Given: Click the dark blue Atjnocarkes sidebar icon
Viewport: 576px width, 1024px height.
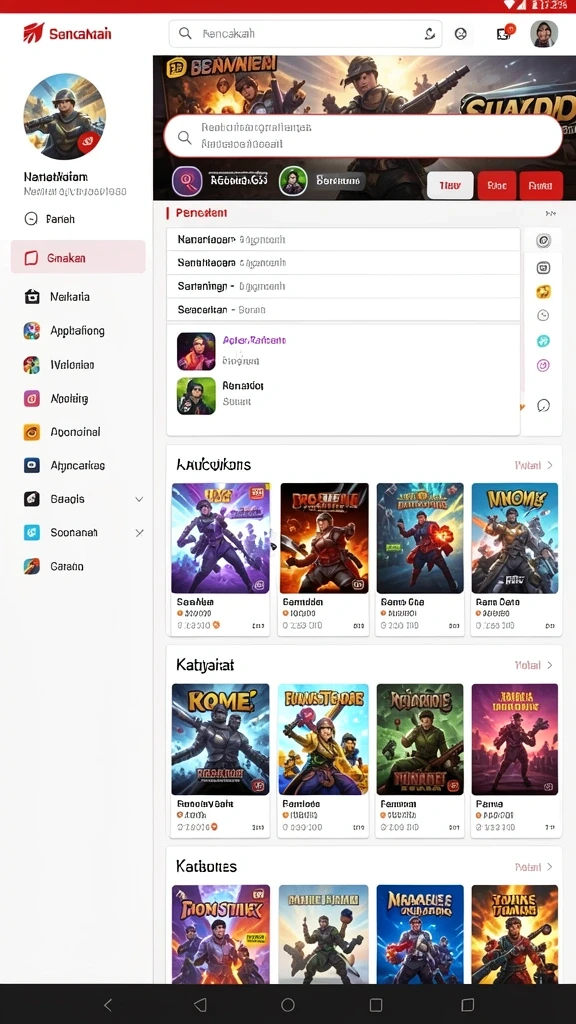Looking at the screenshot, I should (x=31, y=465).
